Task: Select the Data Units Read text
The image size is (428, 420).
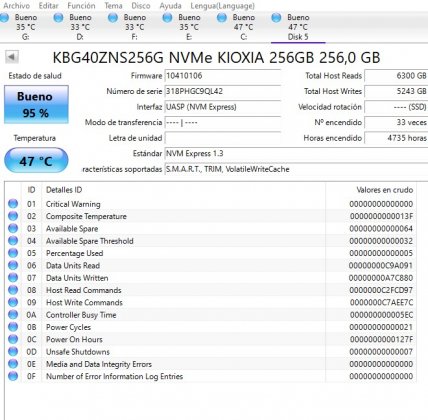Action: tap(73, 266)
